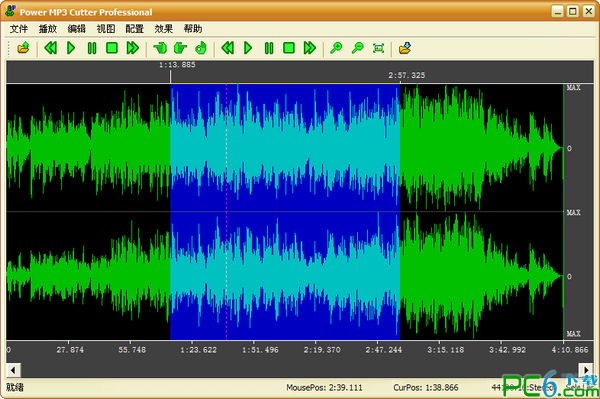
Task: Click rewind button just after the OK hand icon
Action: (x=228, y=48)
